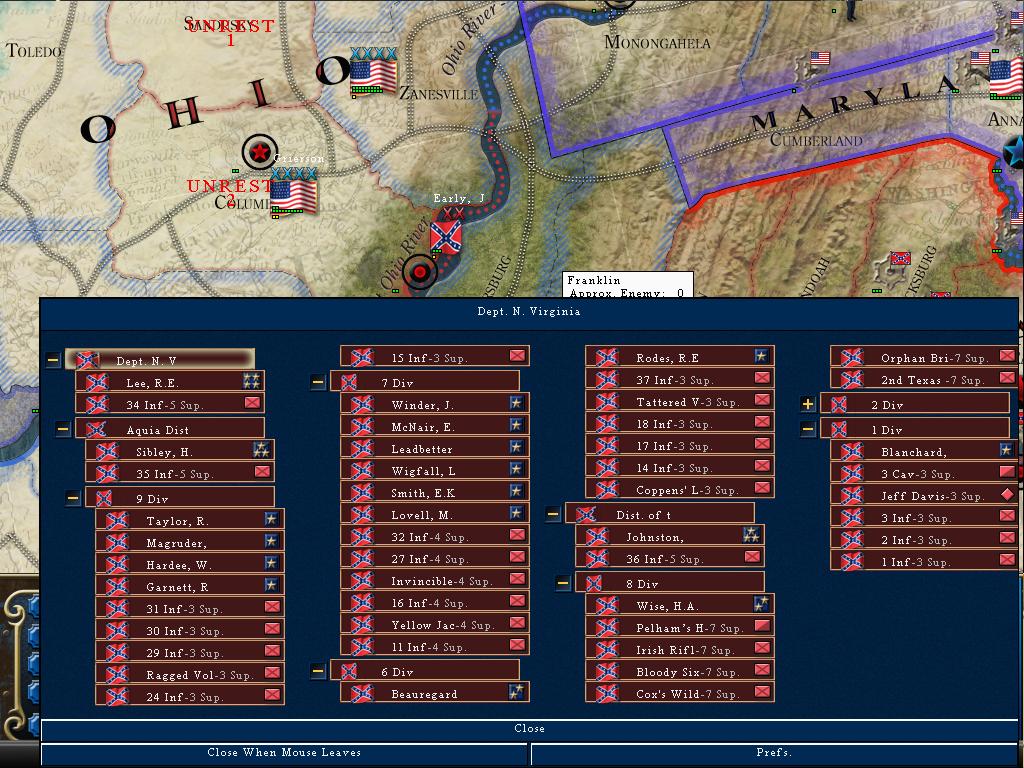1024x768 pixels.
Task: Collapse the 6 Div group
Action: 318,671
